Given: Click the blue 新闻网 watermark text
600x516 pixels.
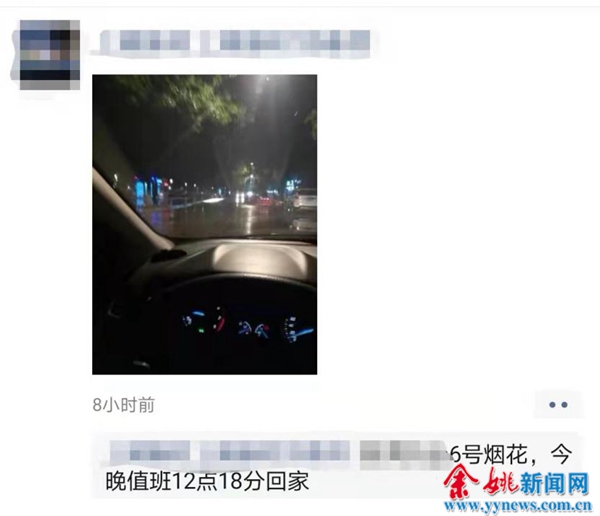Looking at the screenshot, I should pyautogui.click(x=554, y=483).
